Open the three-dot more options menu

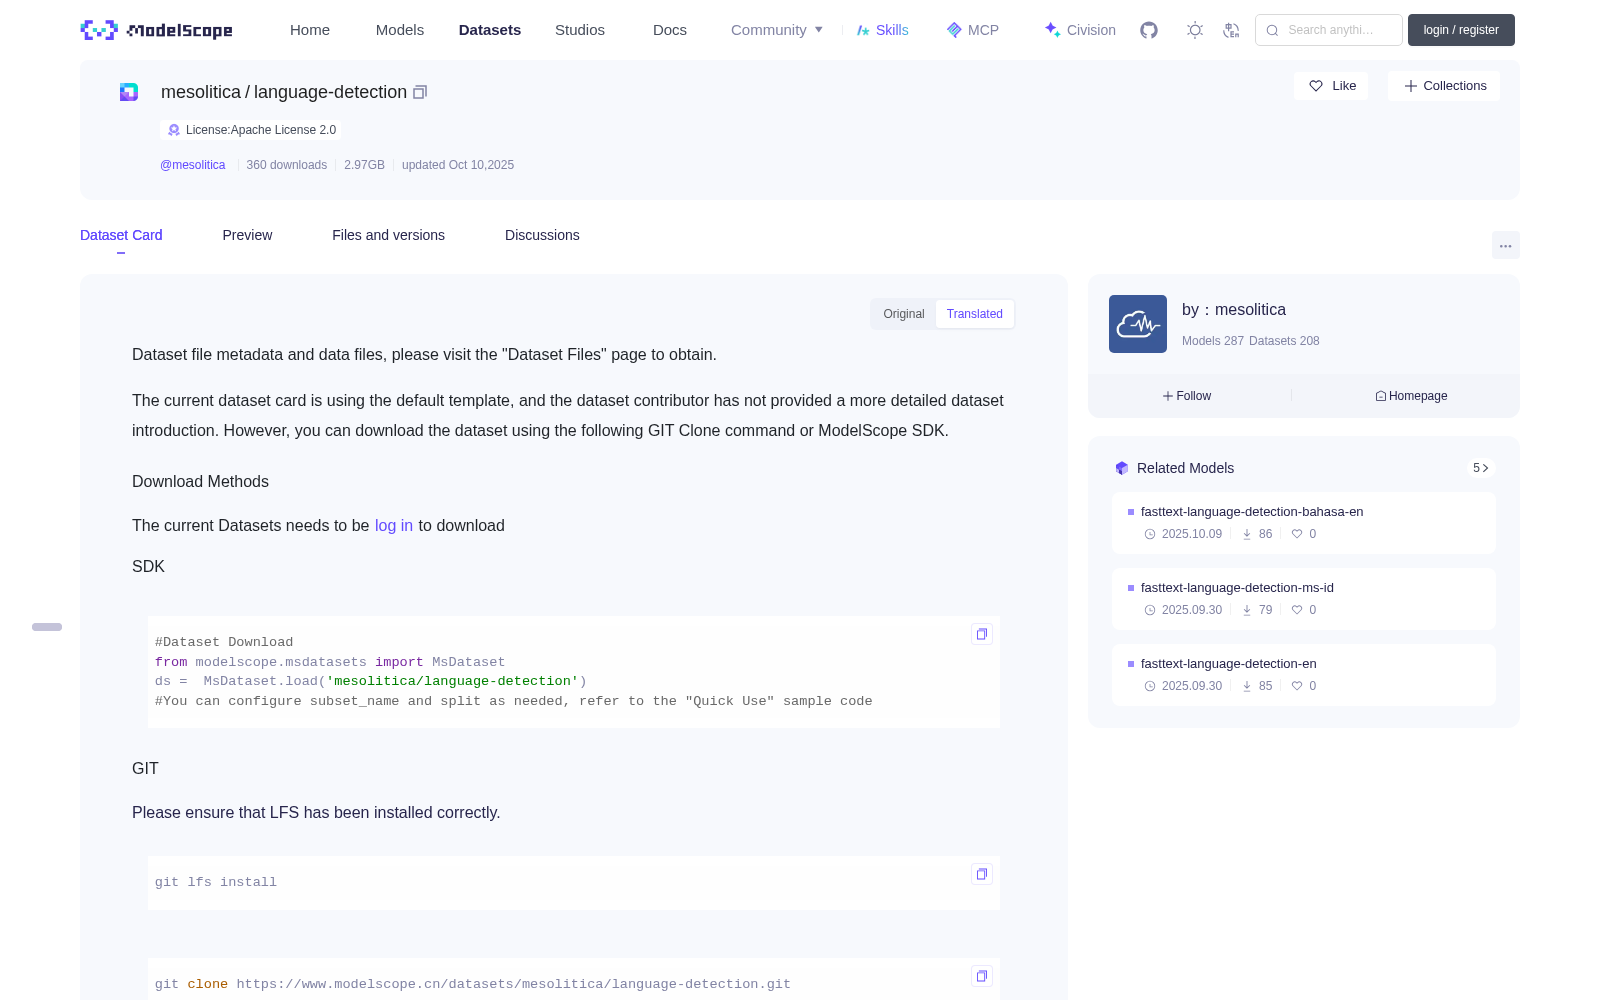pyautogui.click(x=1506, y=245)
